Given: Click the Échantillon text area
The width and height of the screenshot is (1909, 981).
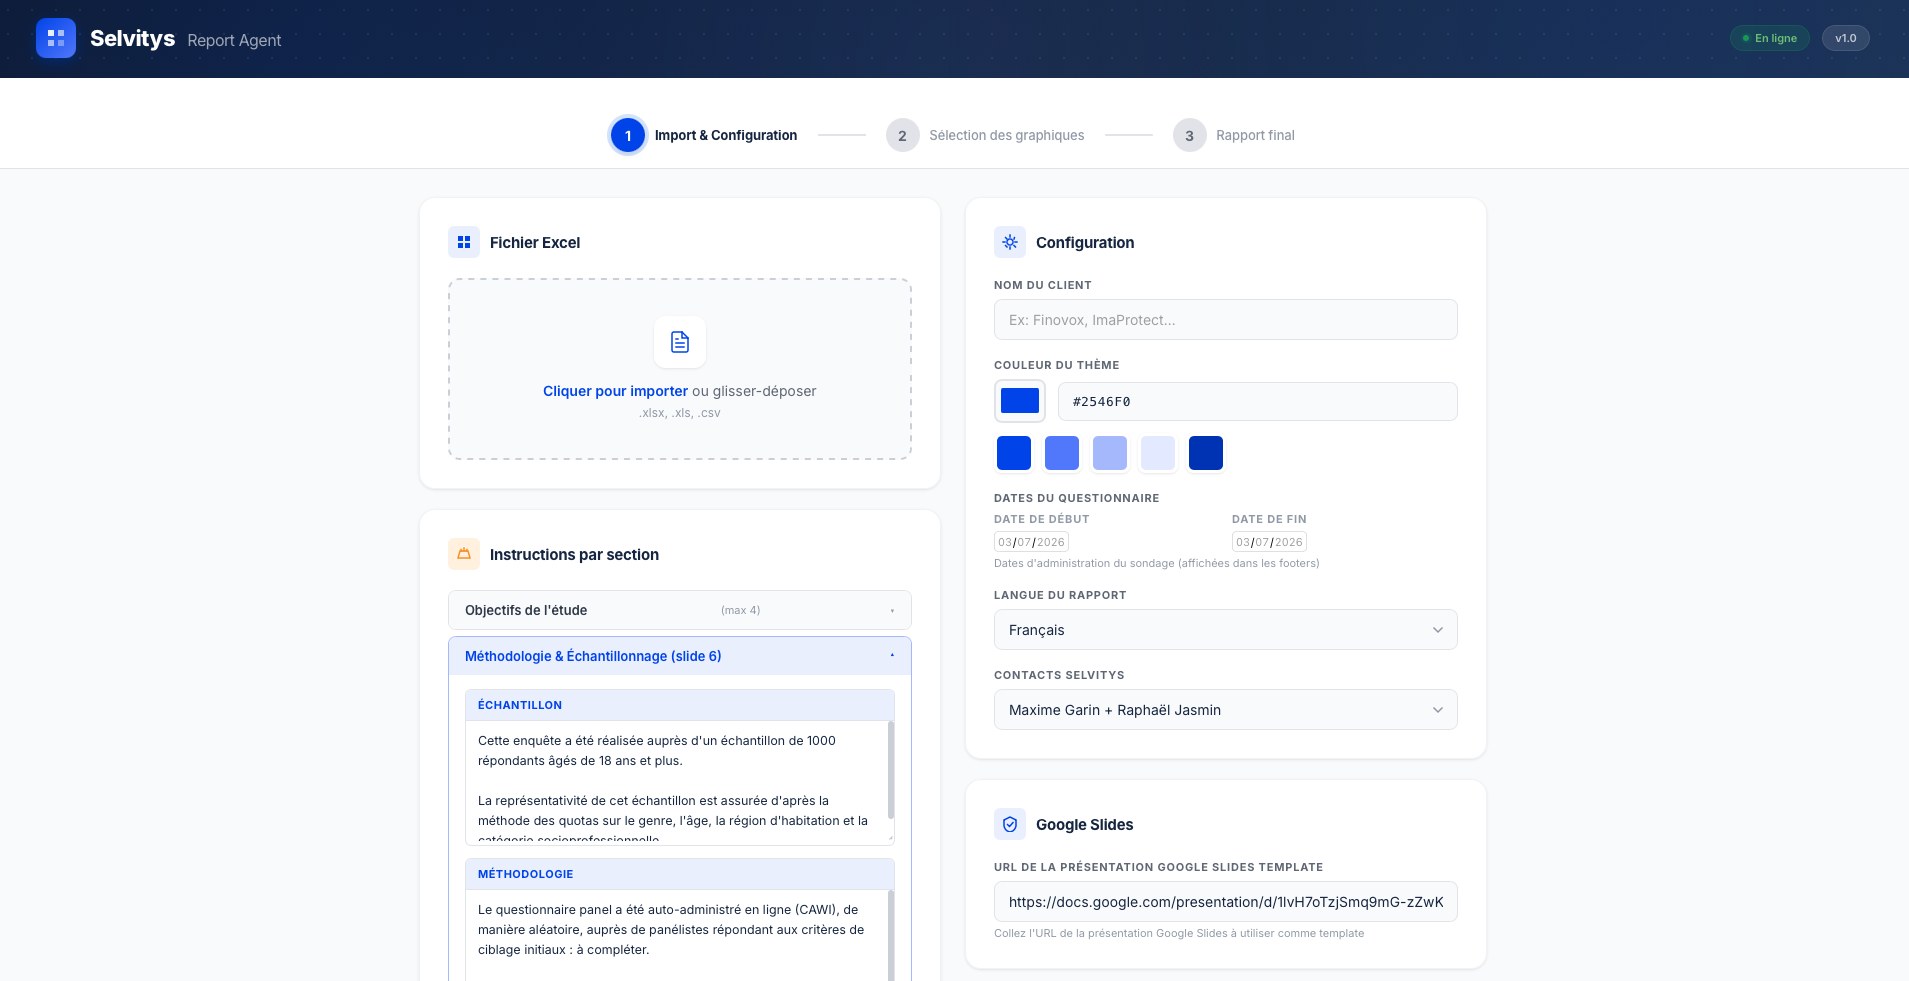Looking at the screenshot, I should click(676, 782).
